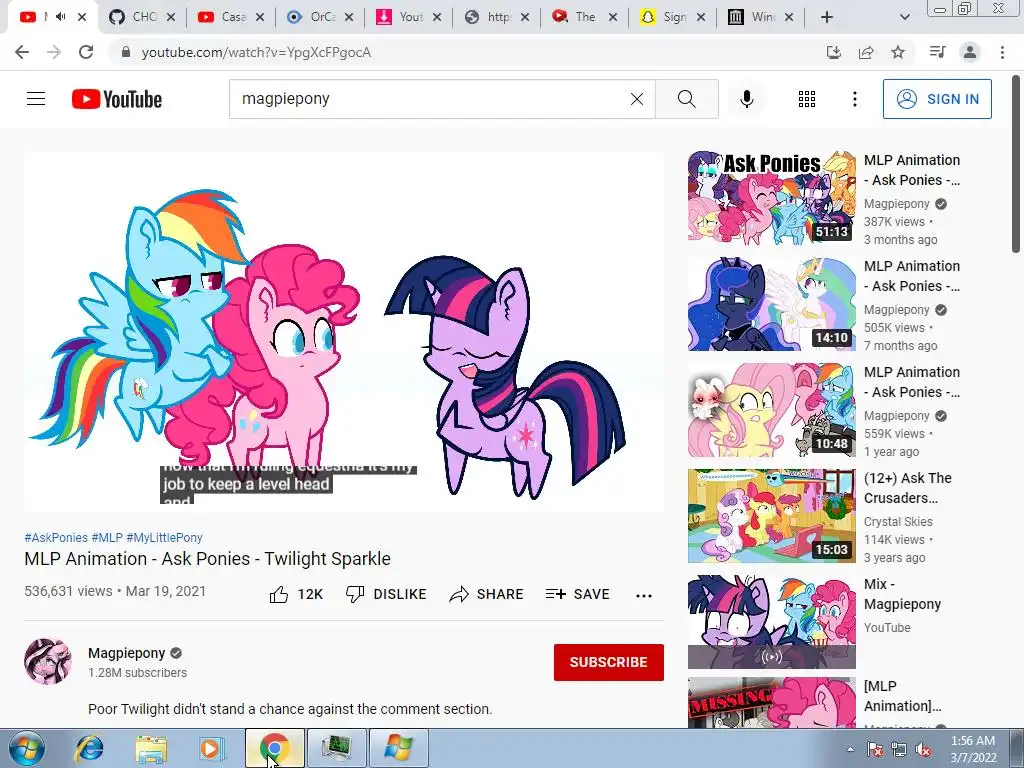Open the Ask Ponies 51:13 video thumbnail

(771, 197)
